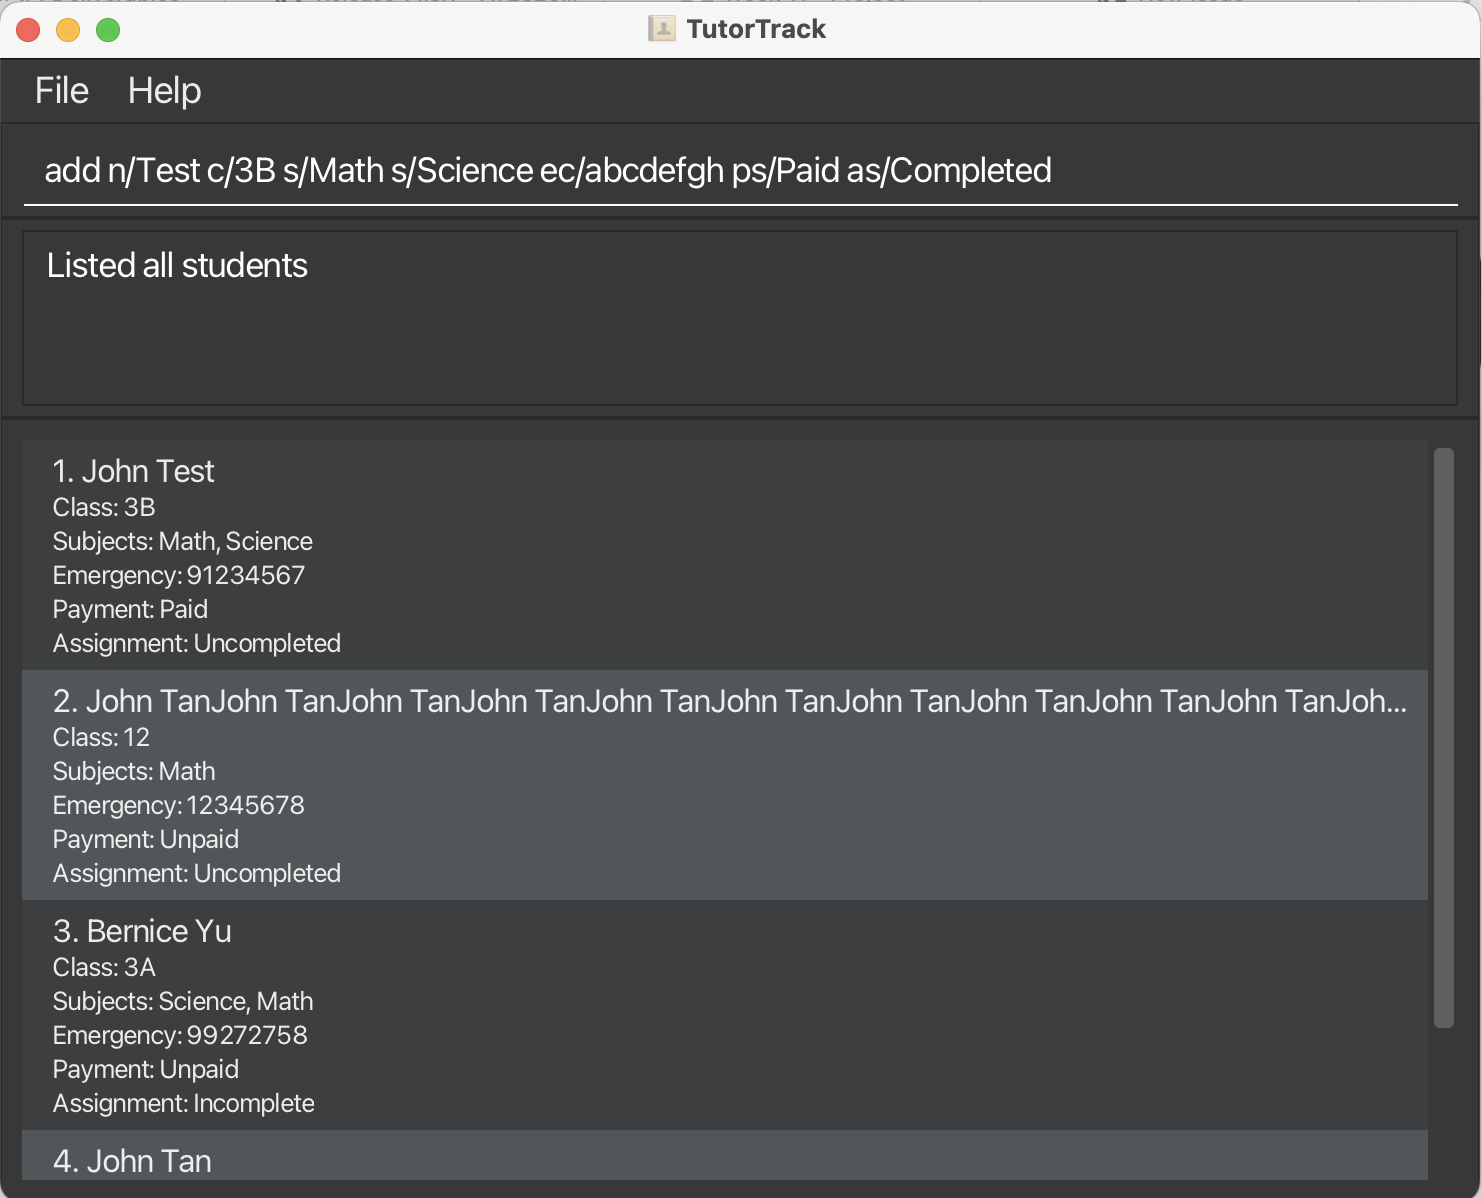
Task: Click 'Class: 3B' text
Action: click(104, 507)
